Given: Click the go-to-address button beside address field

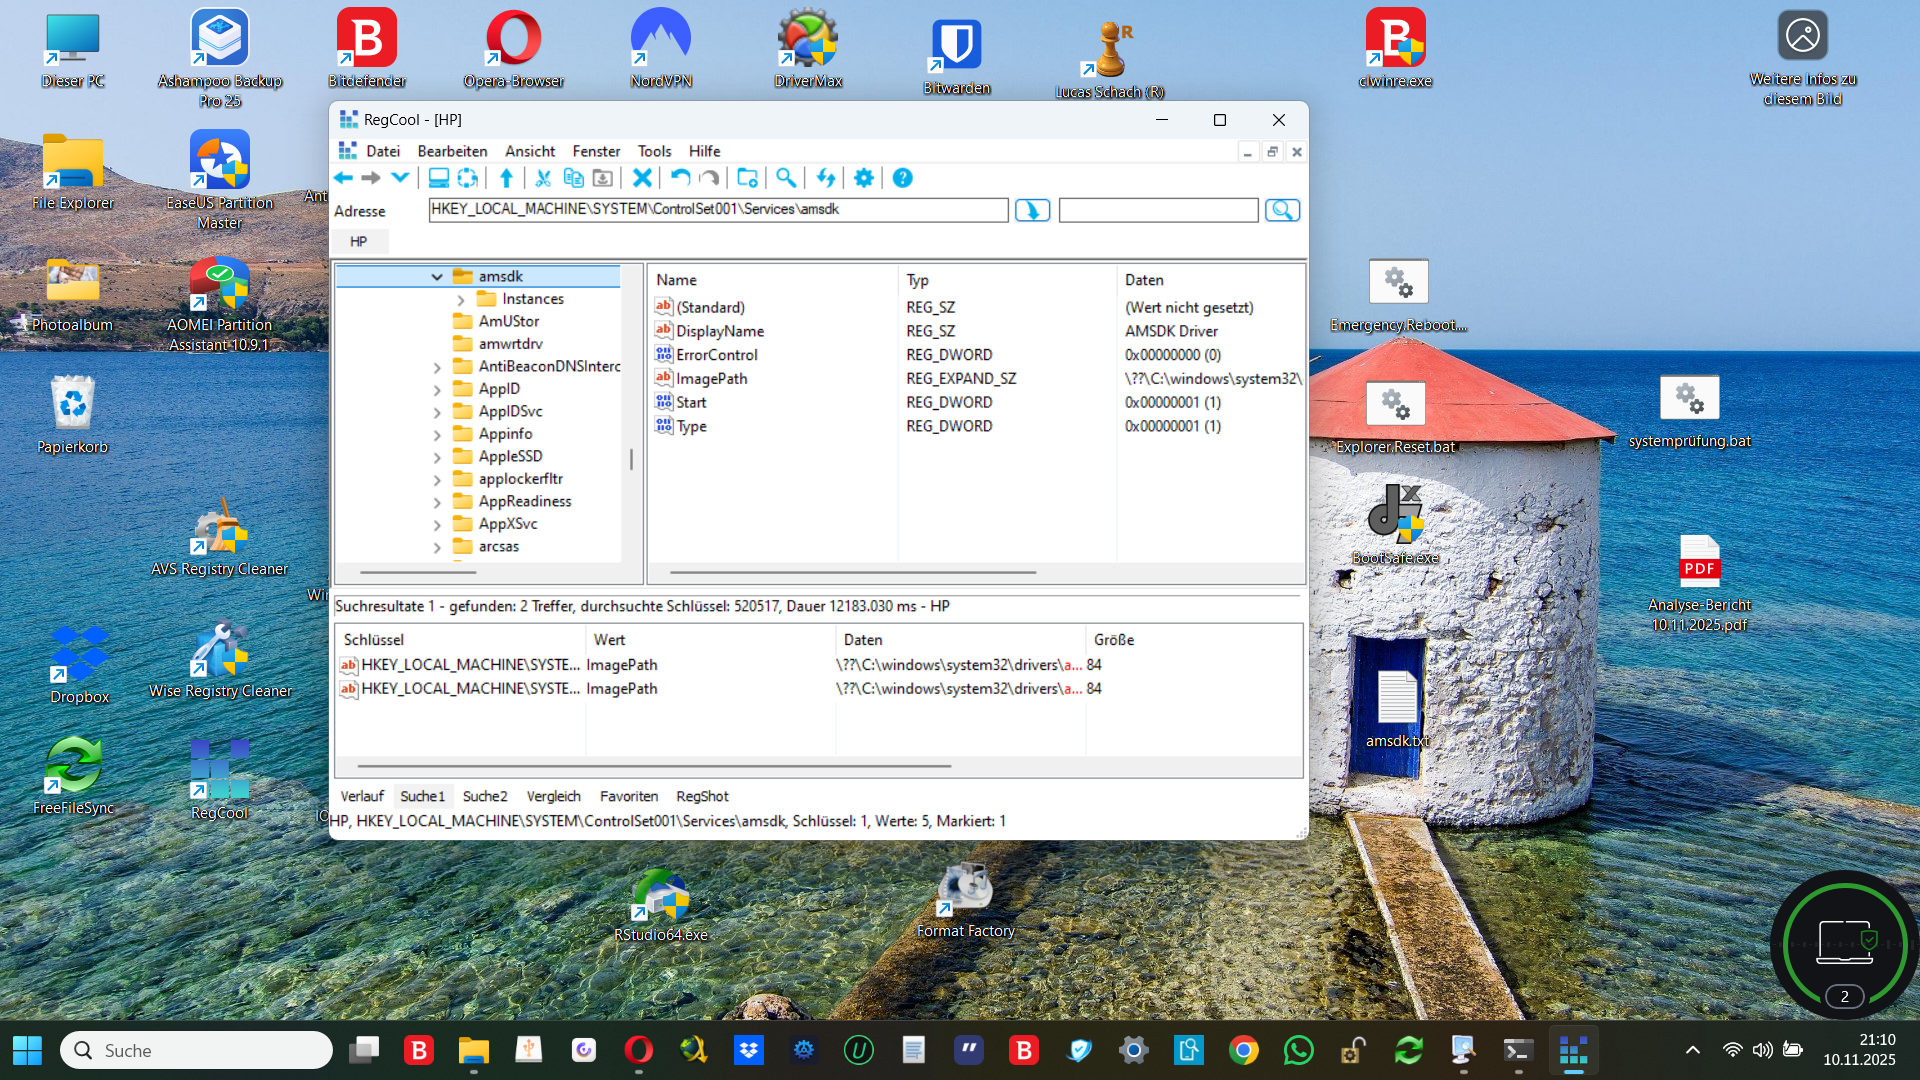Looking at the screenshot, I should coord(1032,210).
